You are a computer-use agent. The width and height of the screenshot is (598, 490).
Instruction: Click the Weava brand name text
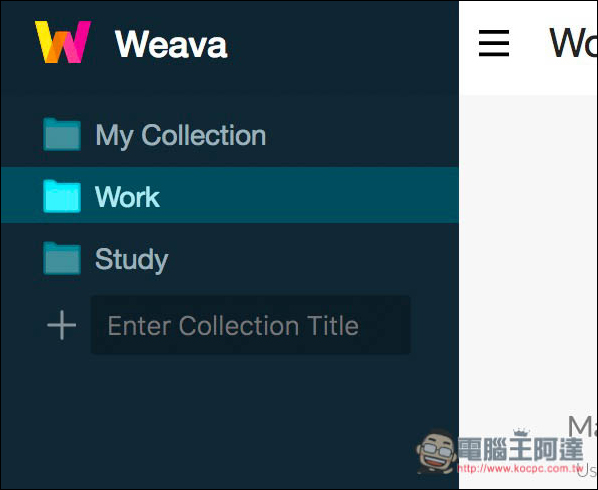171,45
